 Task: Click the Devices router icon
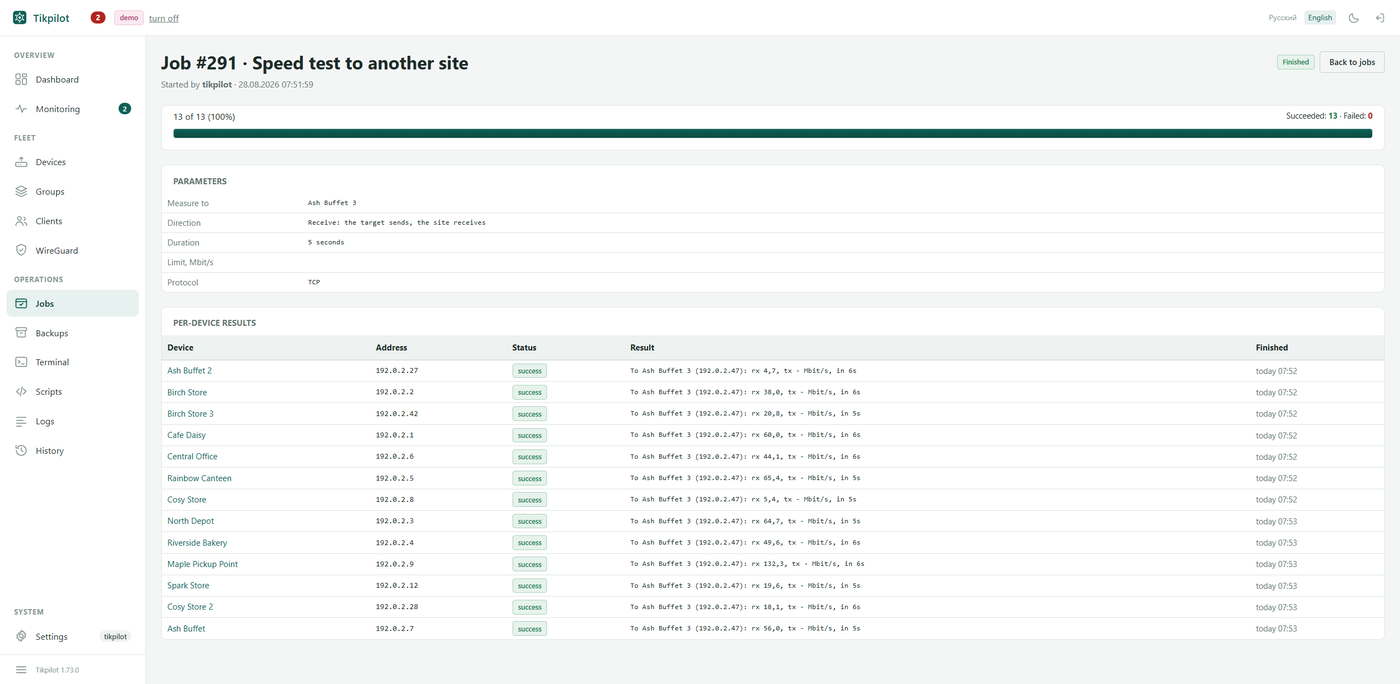[x=21, y=162]
